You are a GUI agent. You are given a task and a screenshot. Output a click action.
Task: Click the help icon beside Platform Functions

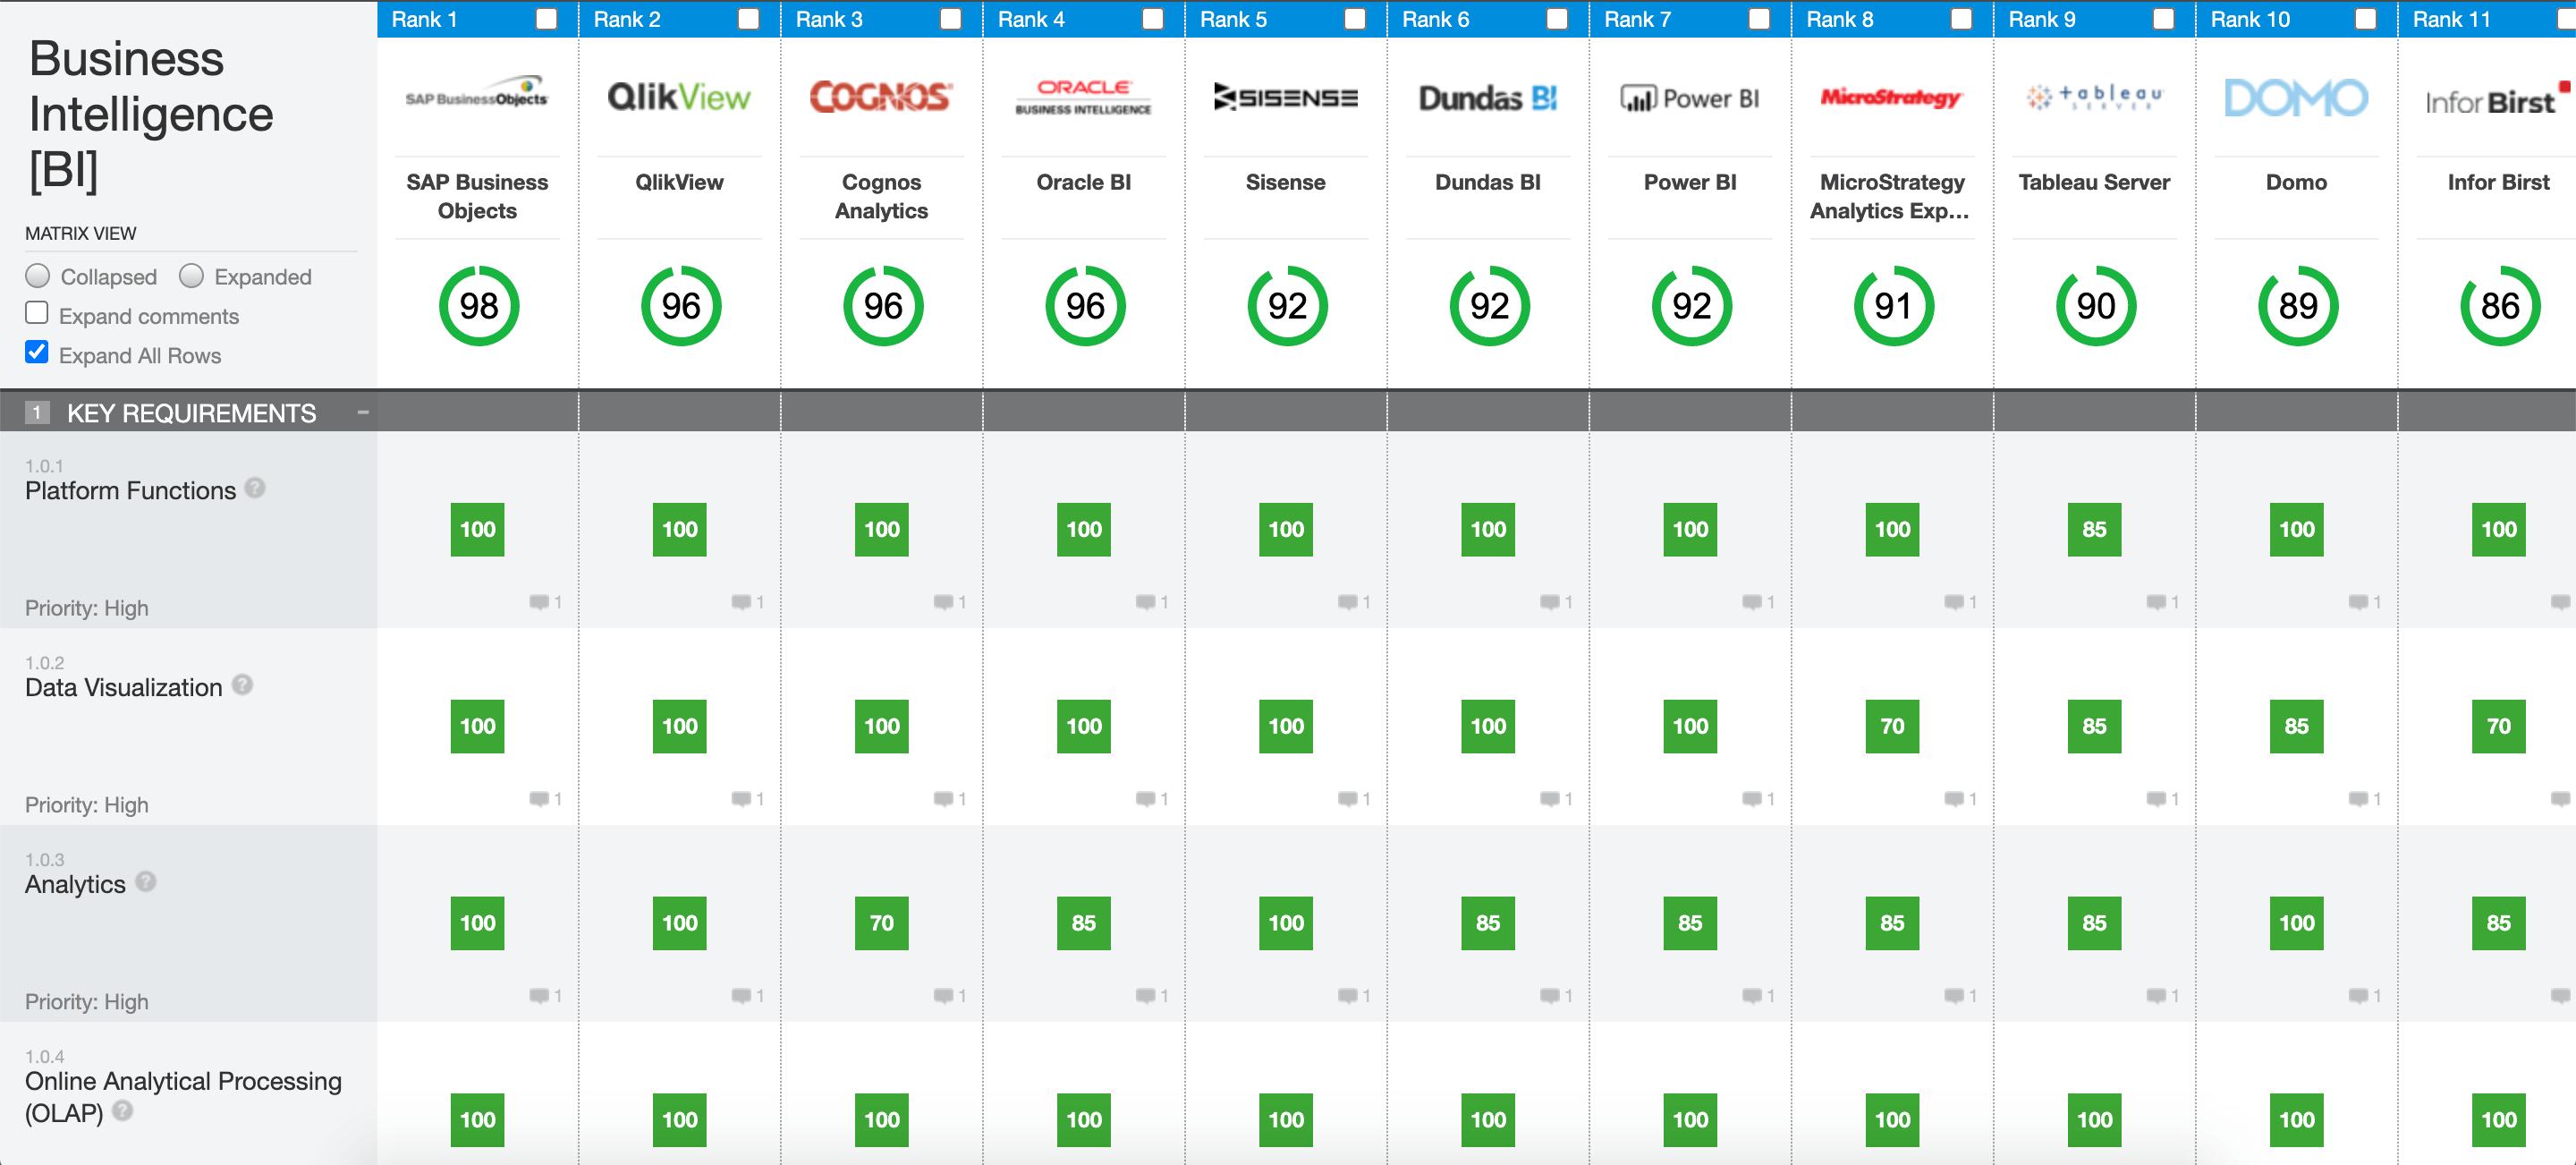255,488
